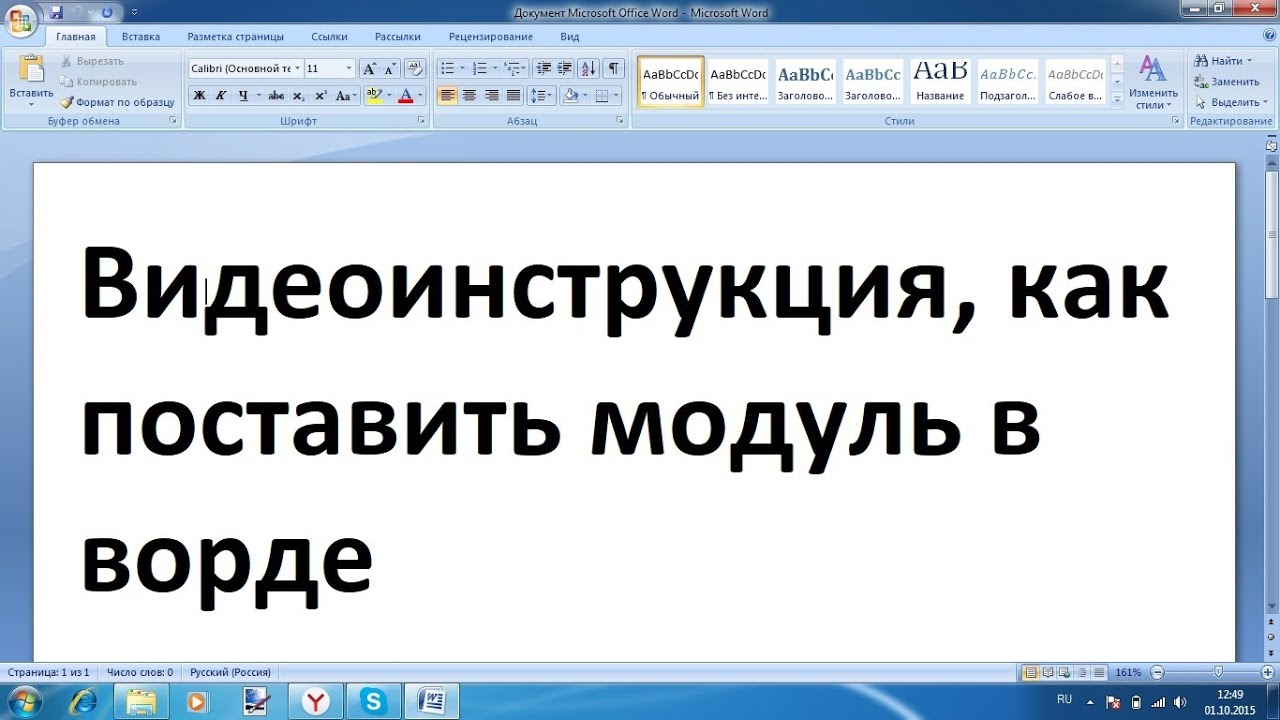Screen dimensions: 1280x720
Task: Apply the Название style
Action: [941, 82]
